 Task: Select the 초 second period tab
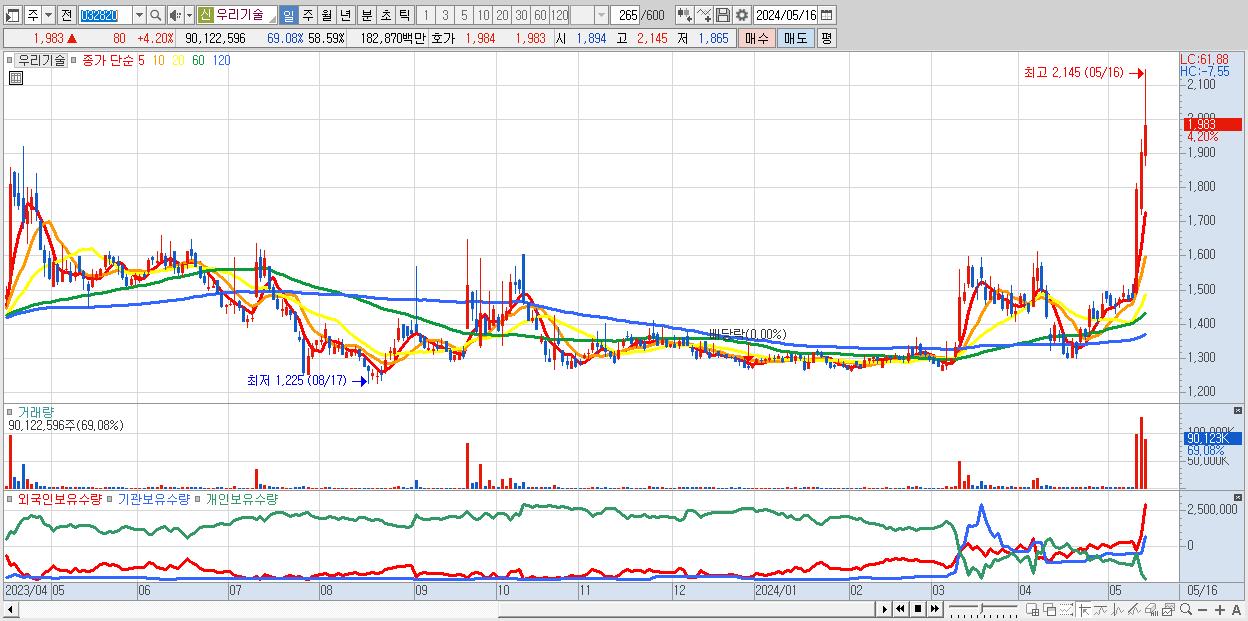pyautogui.click(x=385, y=15)
